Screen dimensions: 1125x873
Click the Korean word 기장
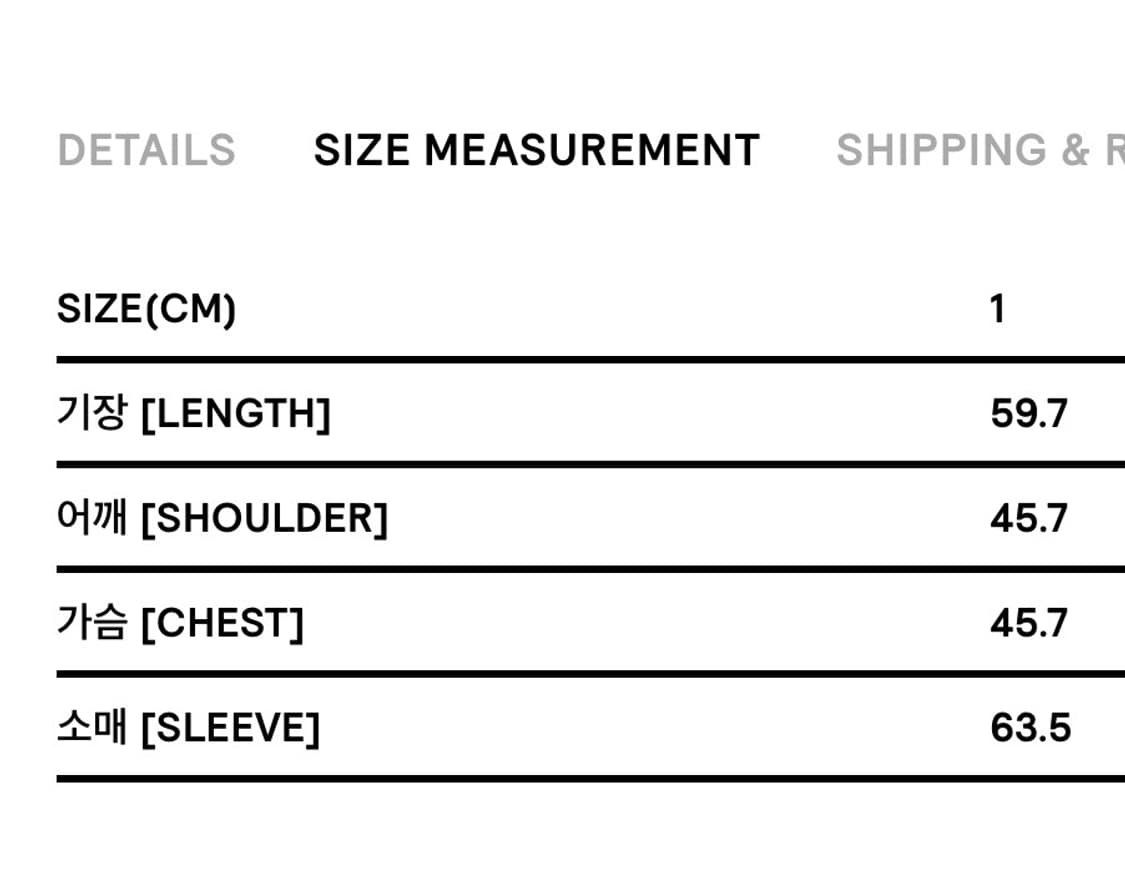click(x=92, y=413)
